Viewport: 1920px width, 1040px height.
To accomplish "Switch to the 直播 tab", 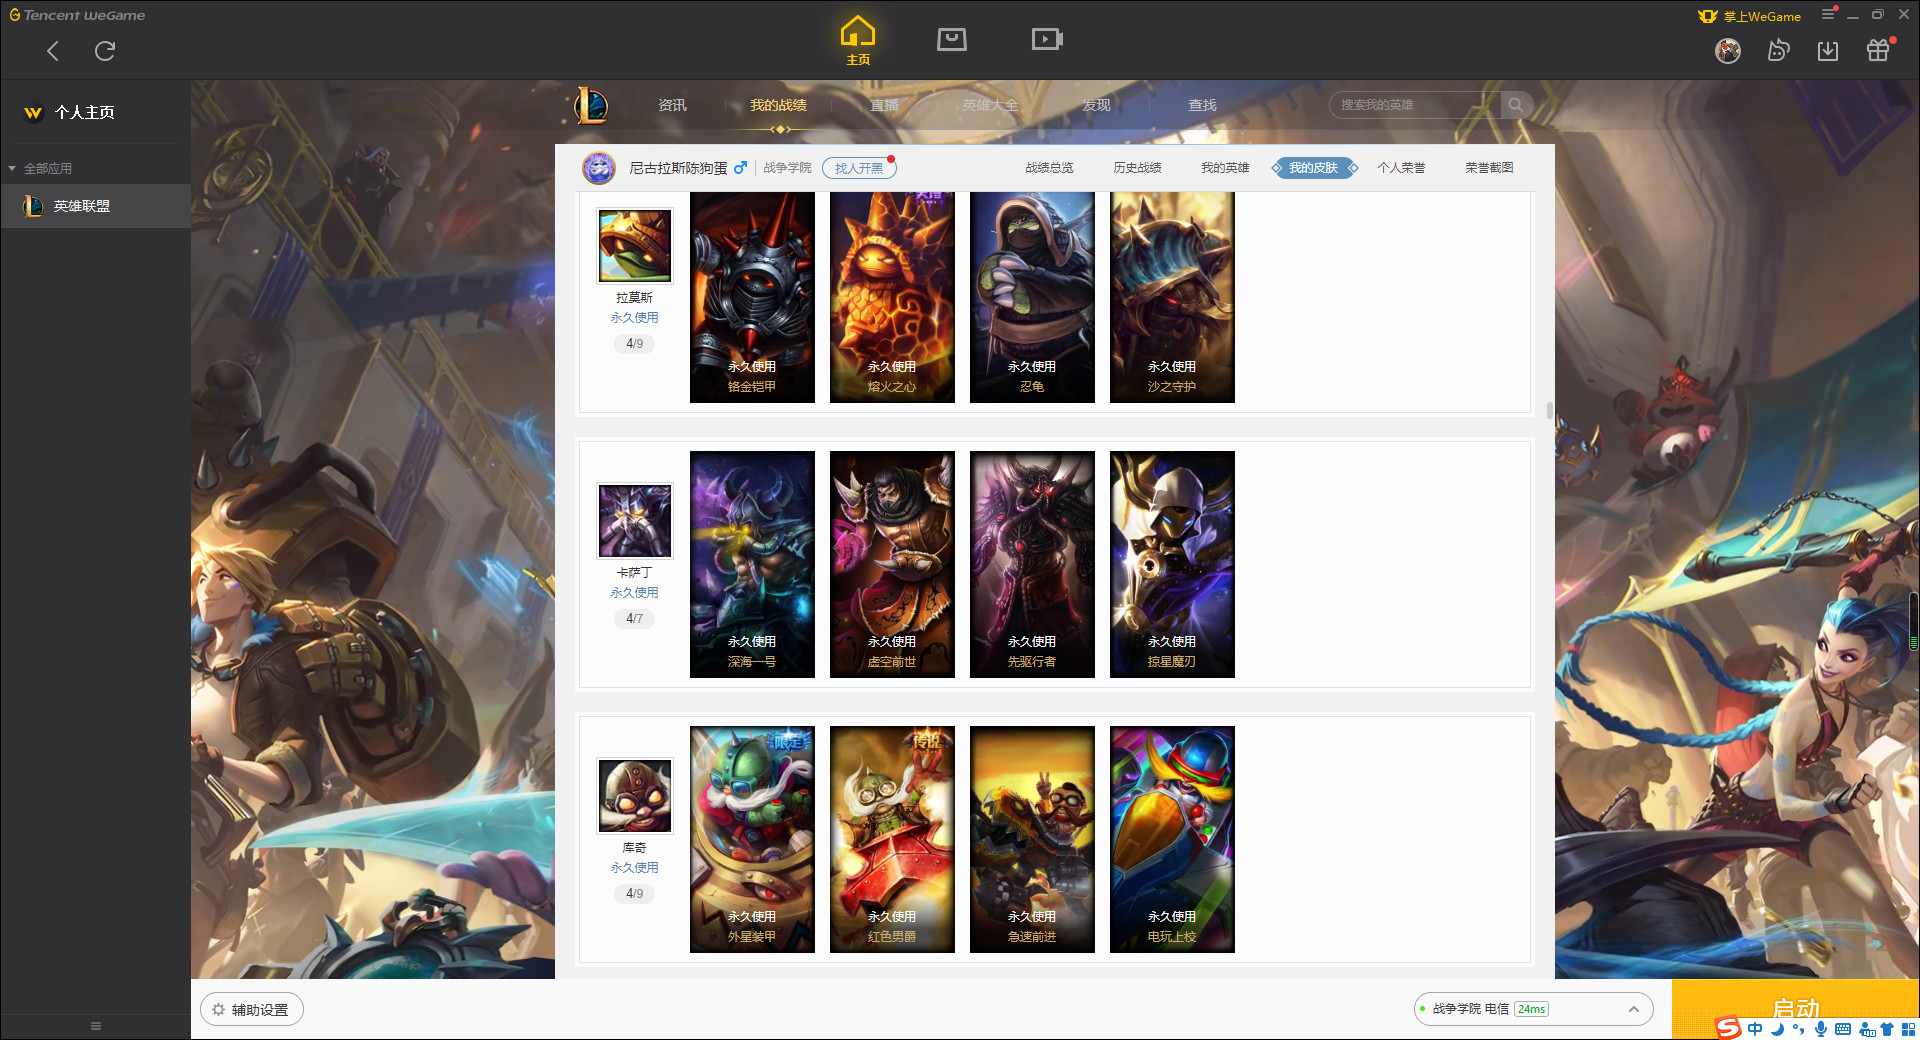I will click(884, 105).
